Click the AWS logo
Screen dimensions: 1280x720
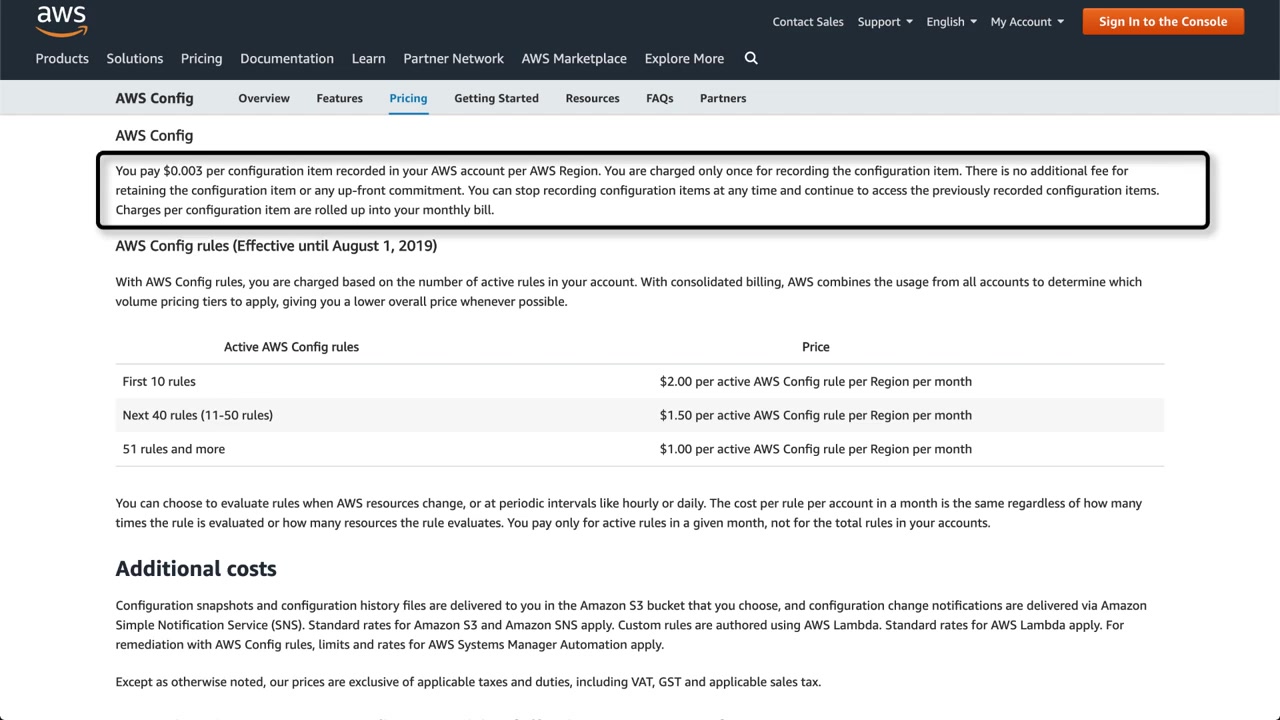62,20
